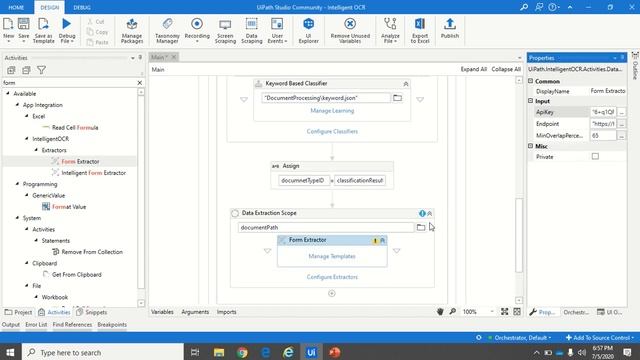Click the MinOverlapPercentage value field

(x=603, y=136)
